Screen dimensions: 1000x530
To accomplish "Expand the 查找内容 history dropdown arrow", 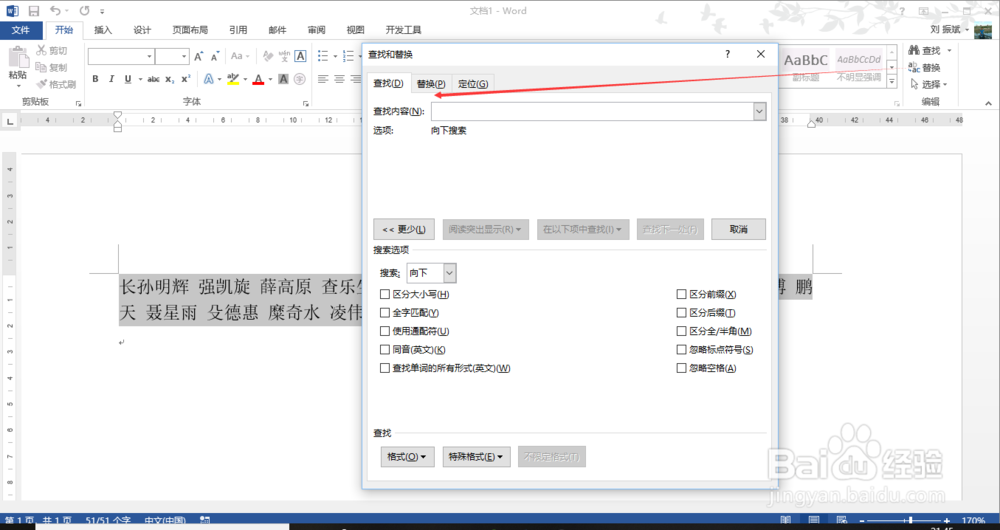I will (x=759, y=111).
